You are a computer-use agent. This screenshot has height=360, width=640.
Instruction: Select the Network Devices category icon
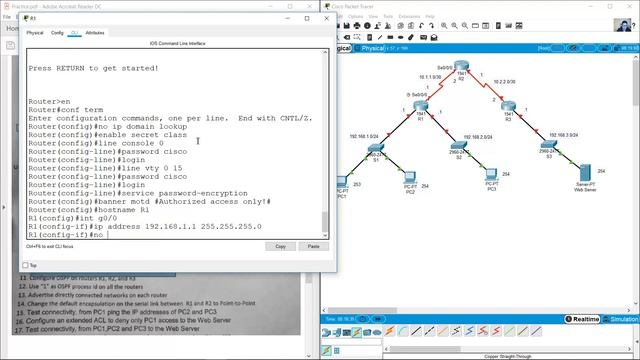[325, 333]
